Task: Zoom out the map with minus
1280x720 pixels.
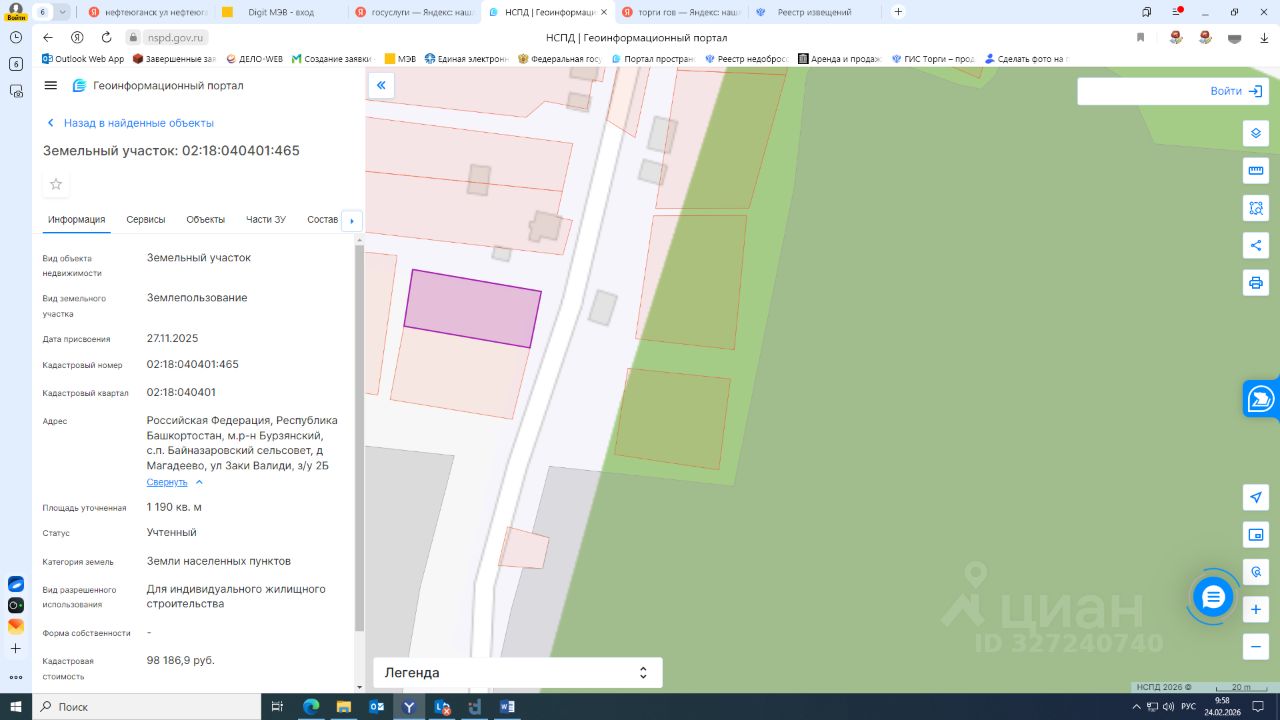Action: point(1256,647)
